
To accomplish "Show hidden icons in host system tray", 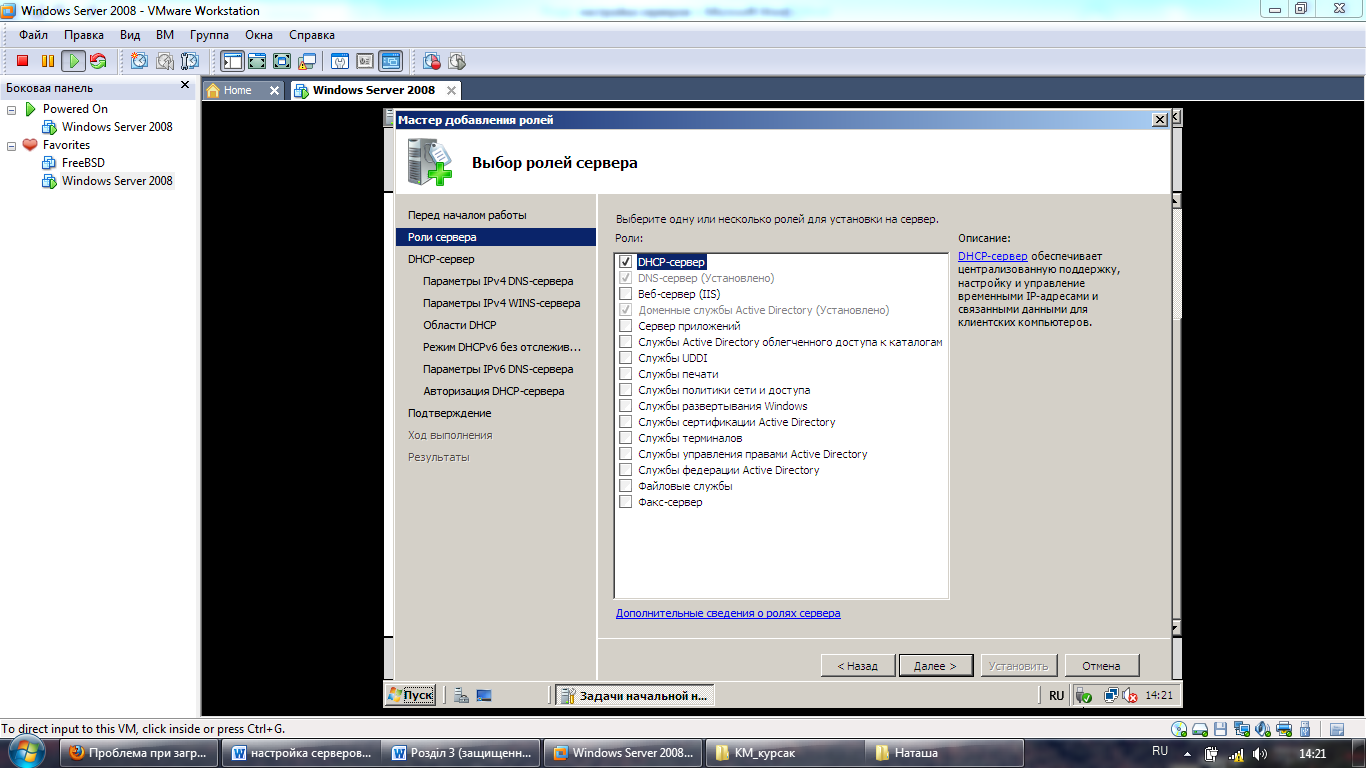I will point(1187,754).
